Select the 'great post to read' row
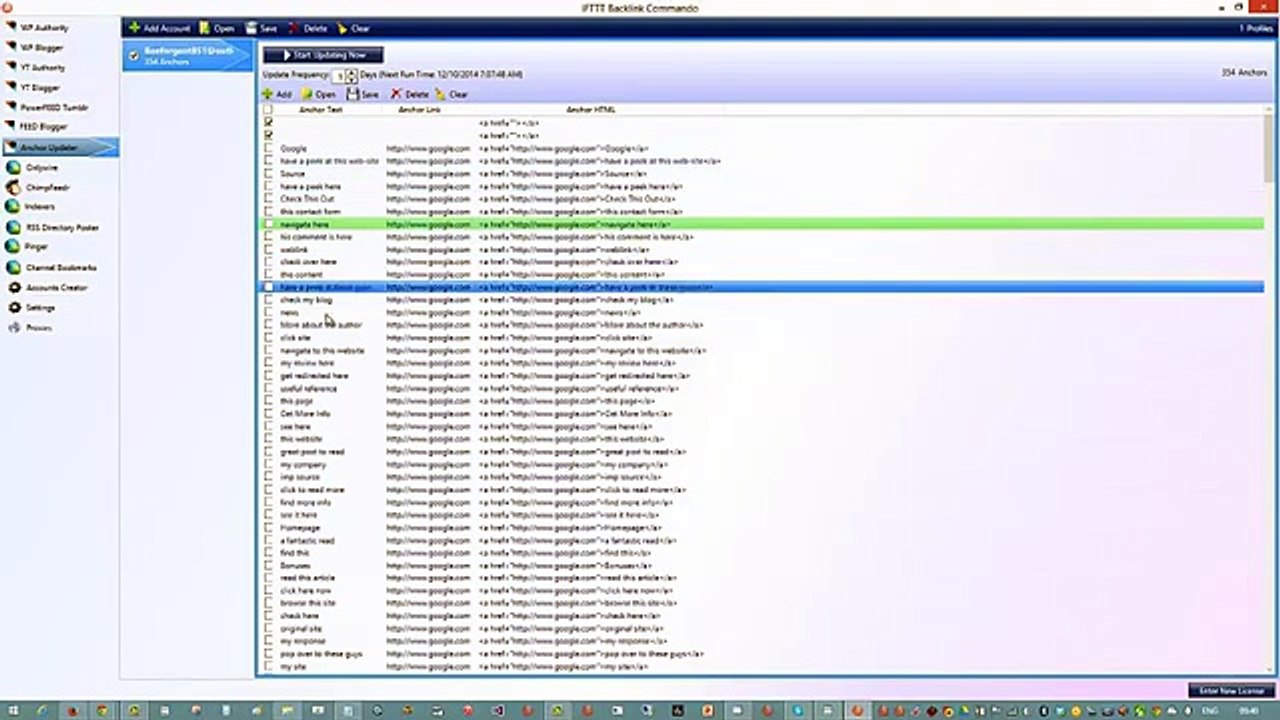The image size is (1280, 720). tap(762, 451)
